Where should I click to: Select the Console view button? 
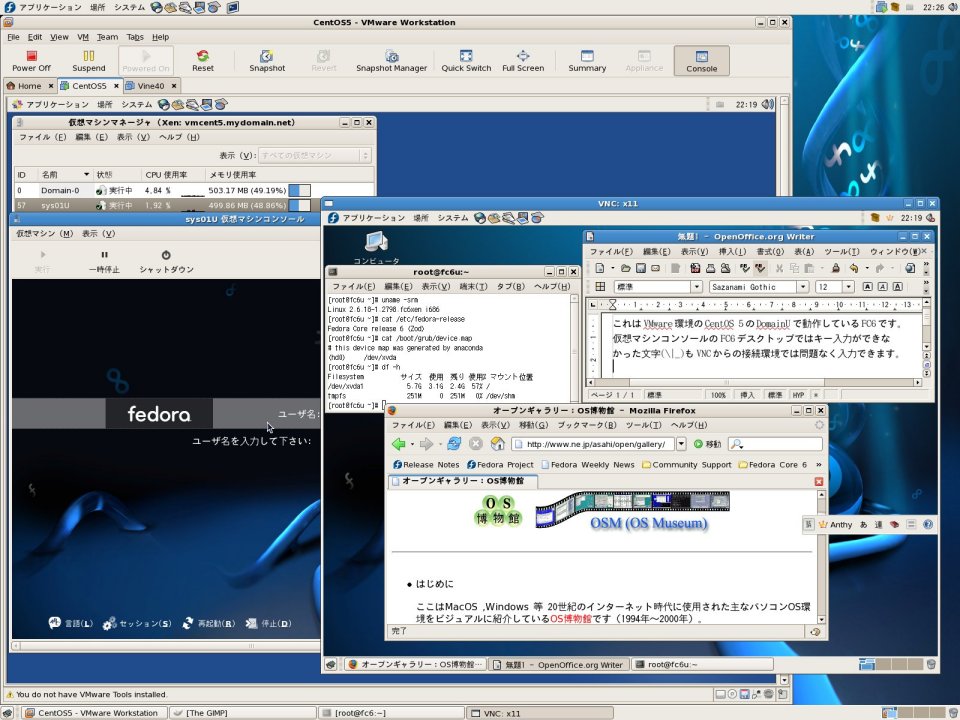tap(702, 61)
